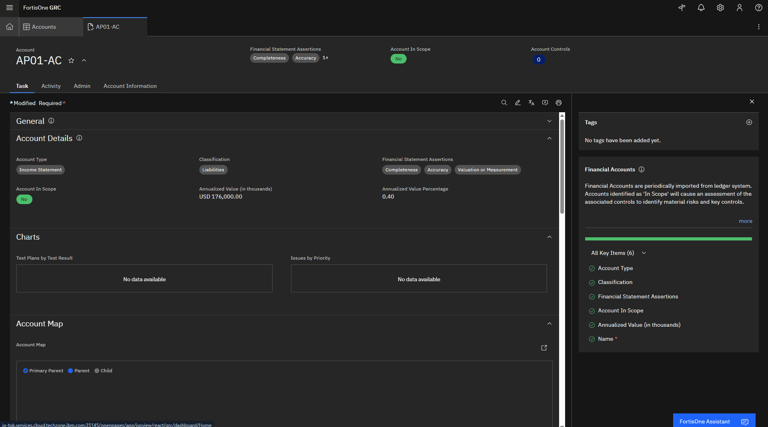The height and width of the screenshot is (427, 768).
Task: Collapse the AP01-AC header with caret
Action: click(84, 61)
